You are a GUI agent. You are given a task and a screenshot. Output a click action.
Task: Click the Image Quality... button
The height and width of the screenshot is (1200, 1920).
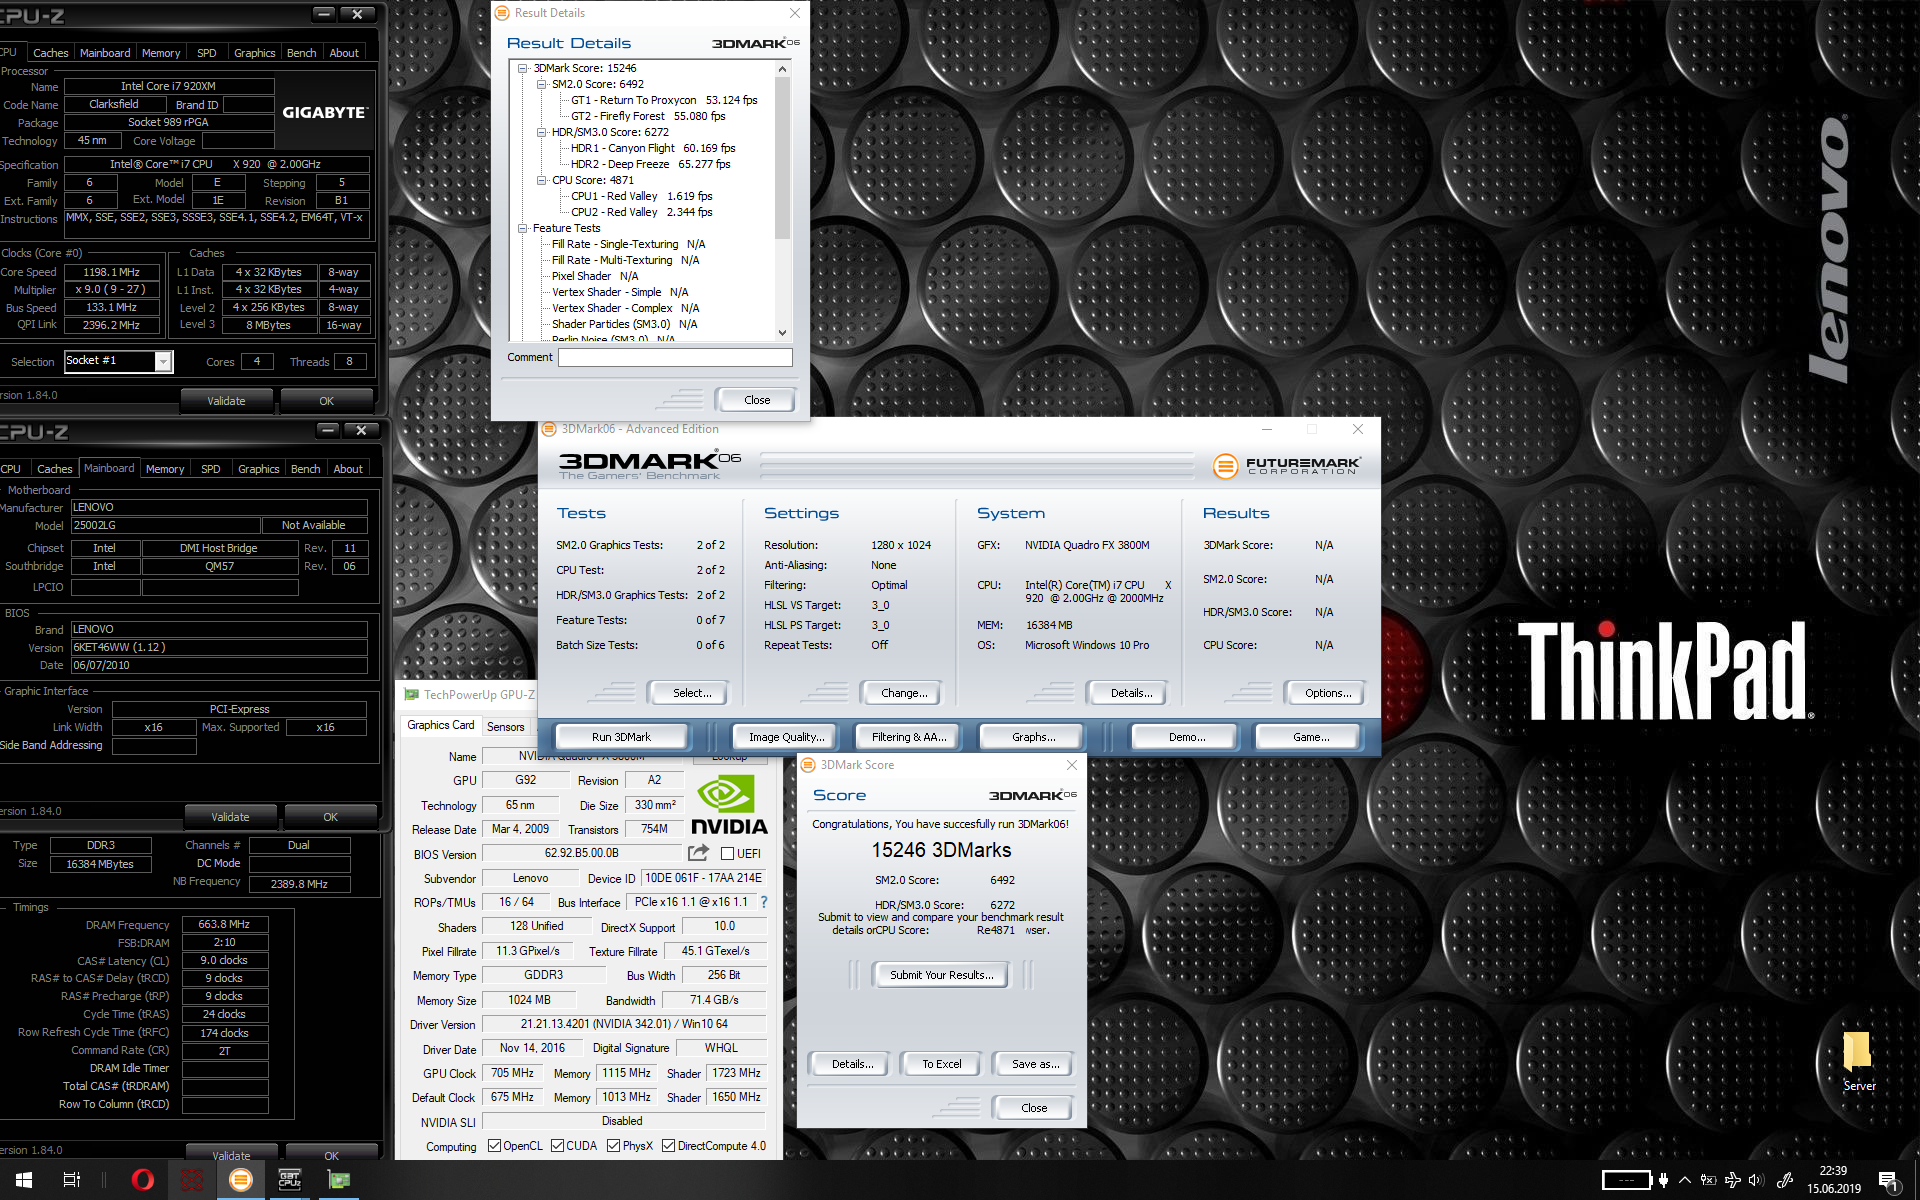pos(787,737)
